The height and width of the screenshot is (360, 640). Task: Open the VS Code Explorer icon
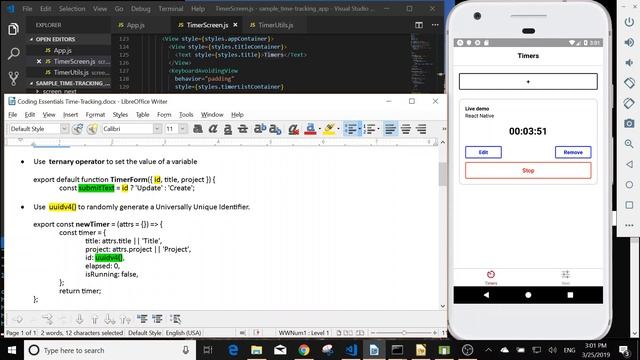[13, 29]
